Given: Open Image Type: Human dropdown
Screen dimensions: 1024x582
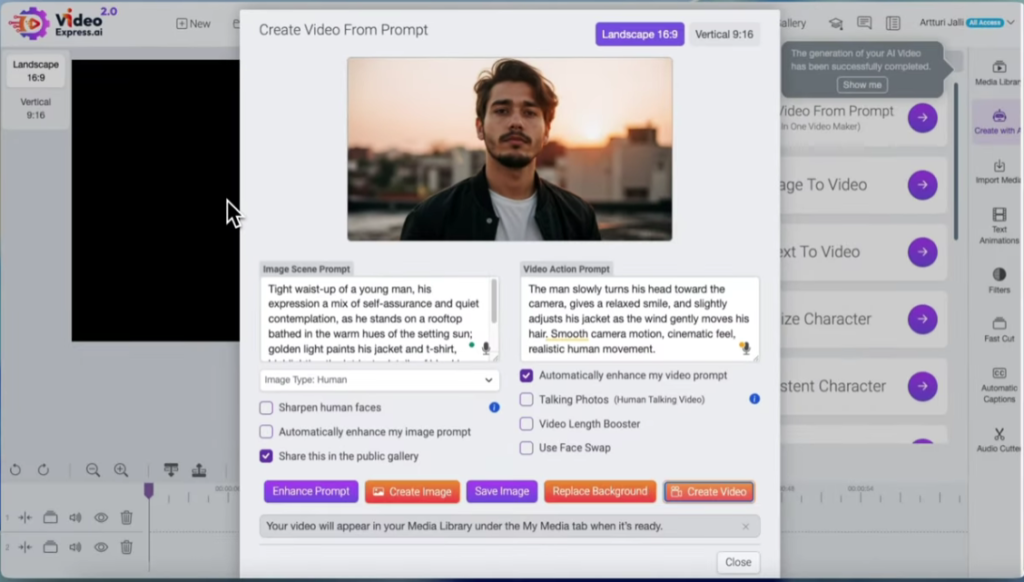Looking at the screenshot, I should (x=379, y=380).
